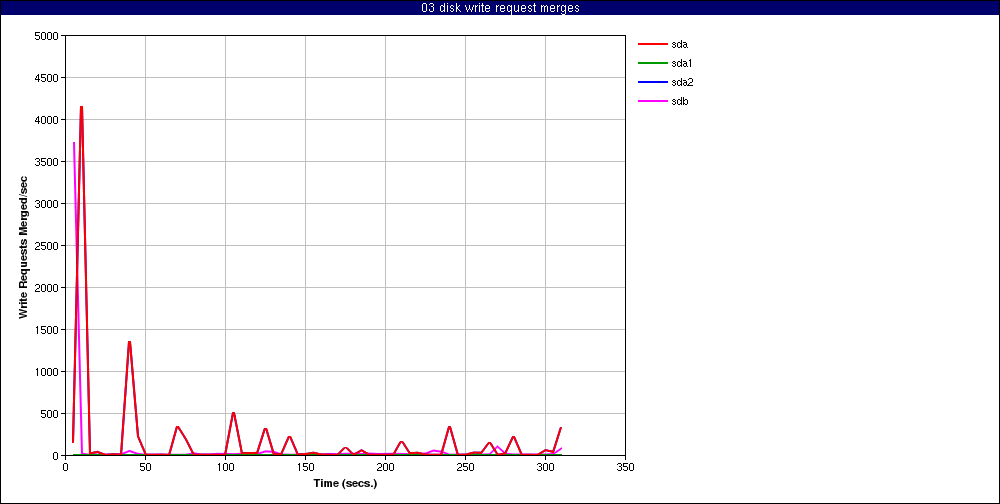Click the 150 x-axis tick label

[x=305, y=467]
